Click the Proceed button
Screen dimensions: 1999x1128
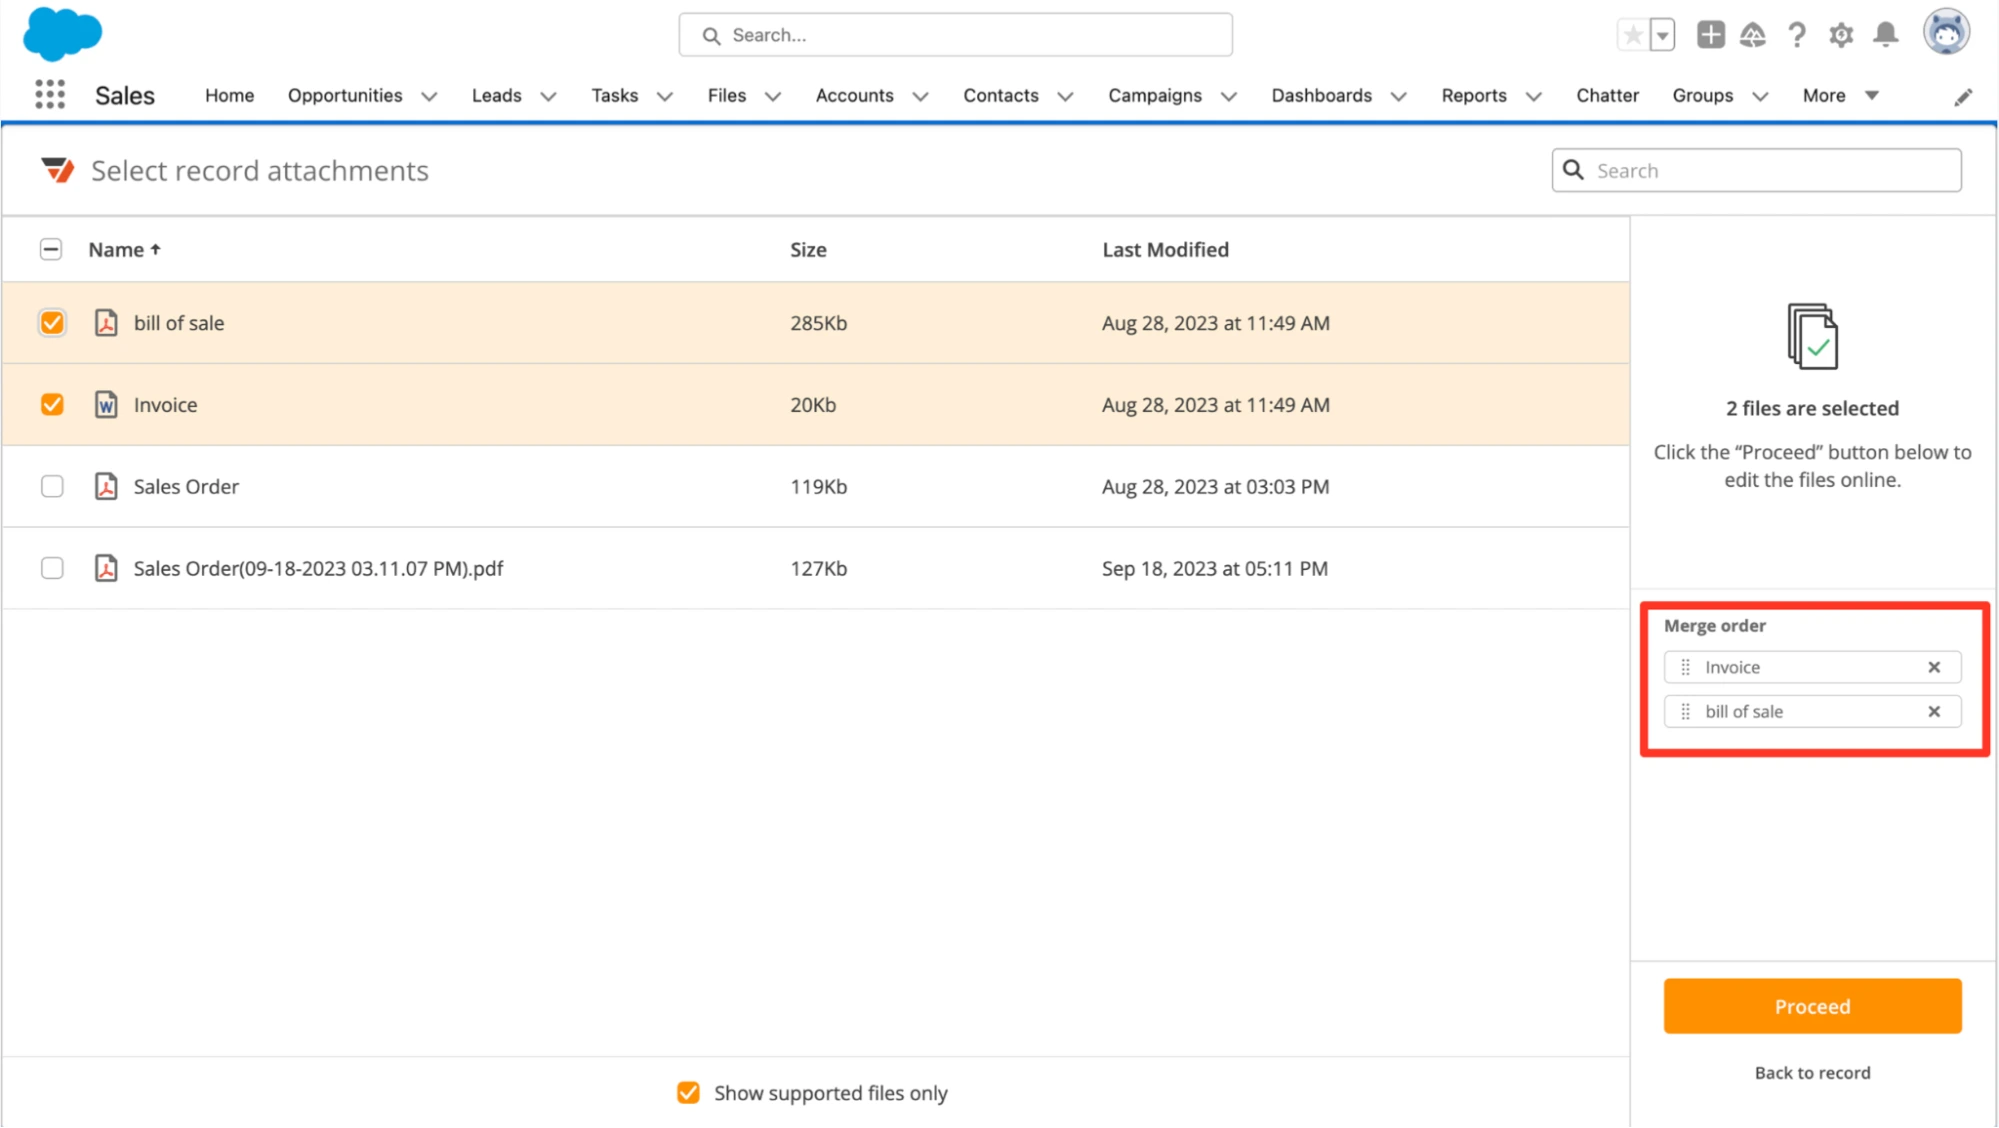point(1812,1006)
